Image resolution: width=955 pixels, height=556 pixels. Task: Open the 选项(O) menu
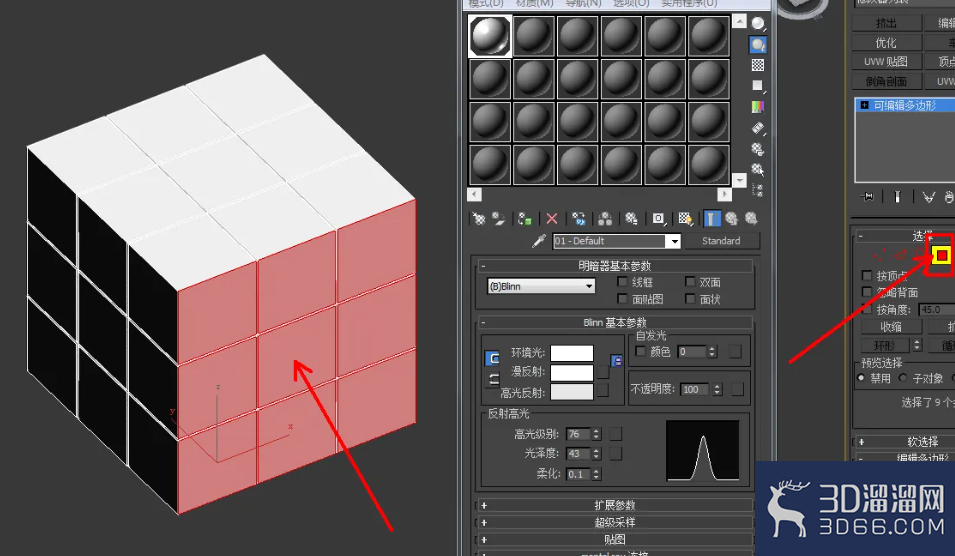(x=630, y=3)
